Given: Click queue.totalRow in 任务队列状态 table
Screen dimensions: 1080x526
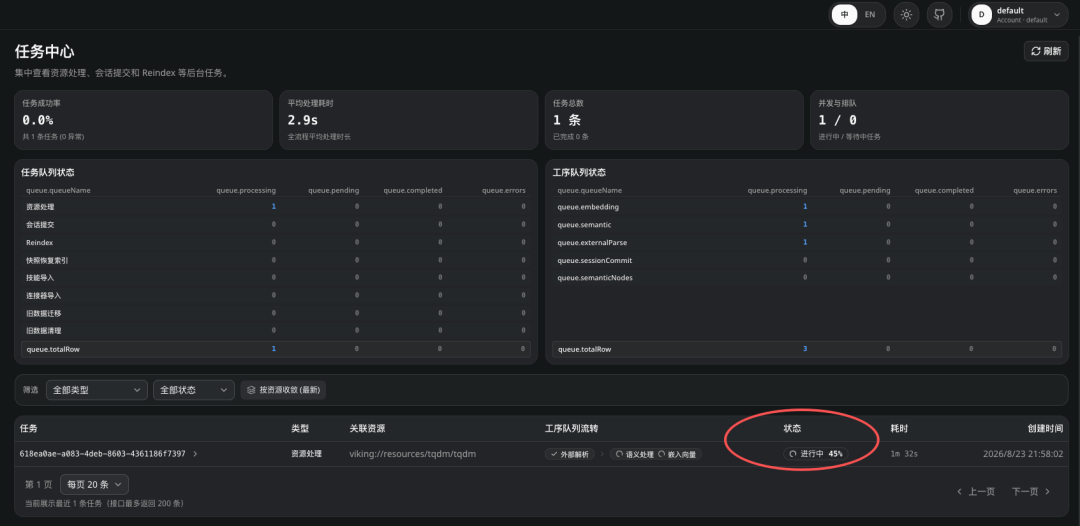Looking at the screenshot, I should click(x=276, y=349).
